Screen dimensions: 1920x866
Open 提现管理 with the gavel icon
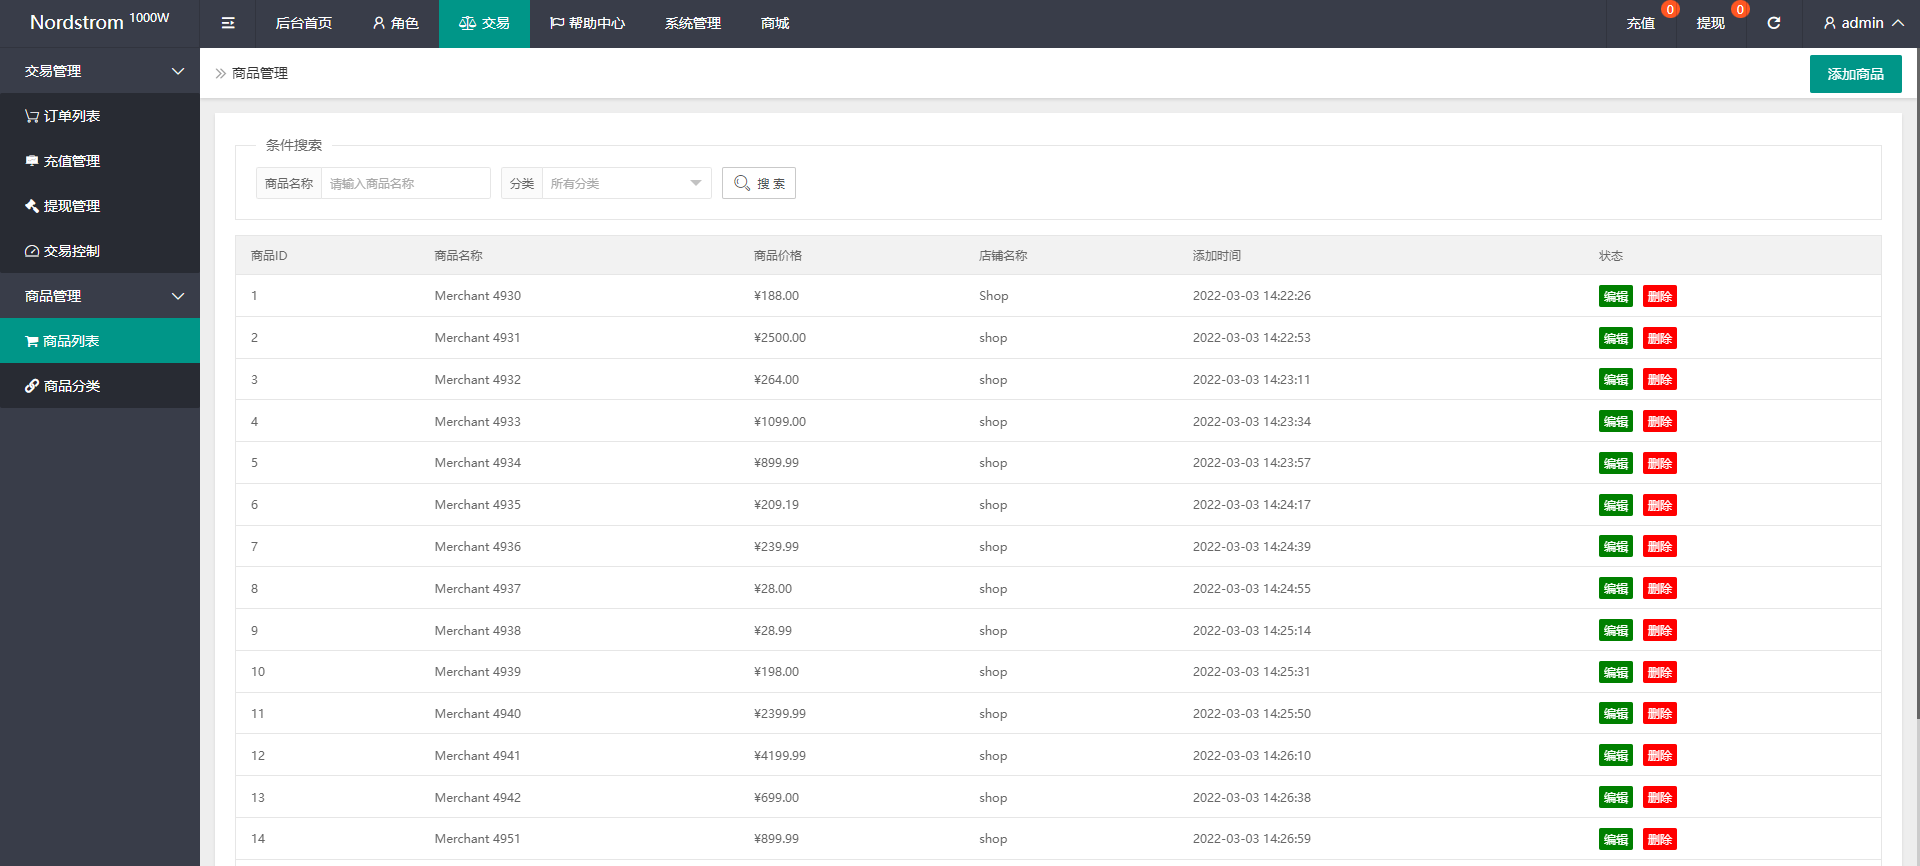pos(63,206)
